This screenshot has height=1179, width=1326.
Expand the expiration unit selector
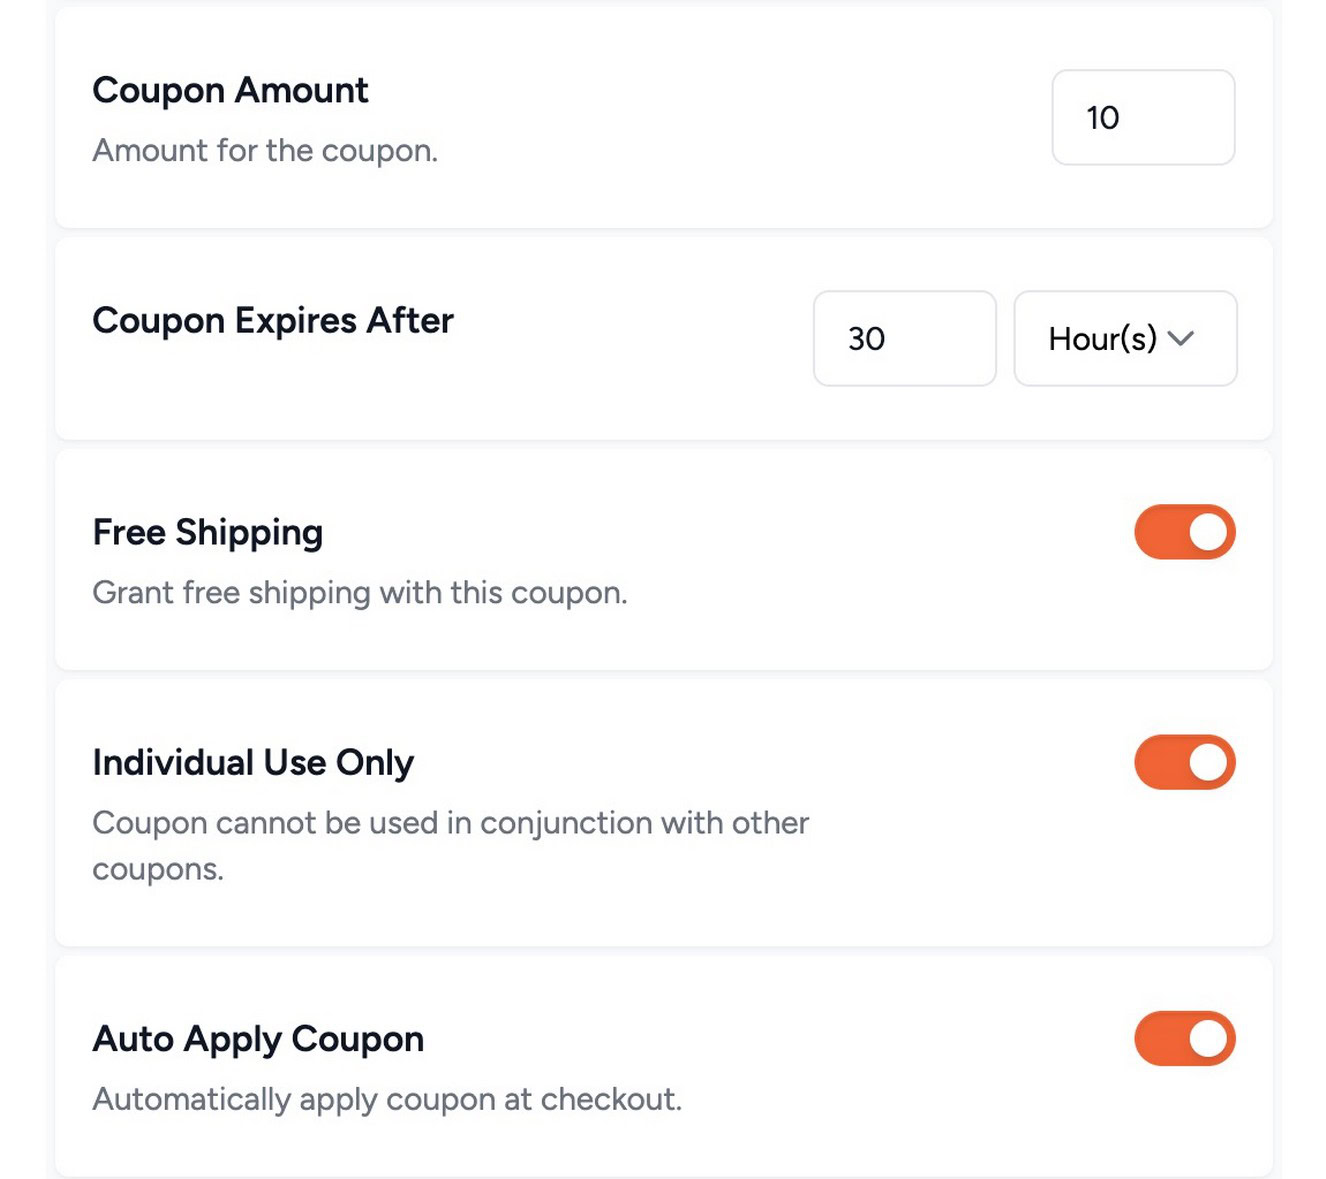pyautogui.click(x=1124, y=339)
